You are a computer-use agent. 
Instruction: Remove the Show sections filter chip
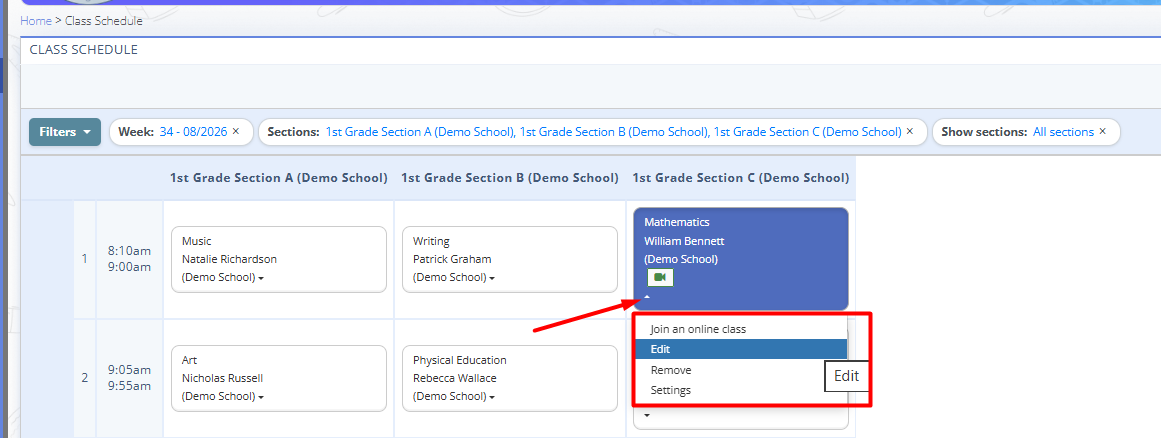tap(1103, 131)
